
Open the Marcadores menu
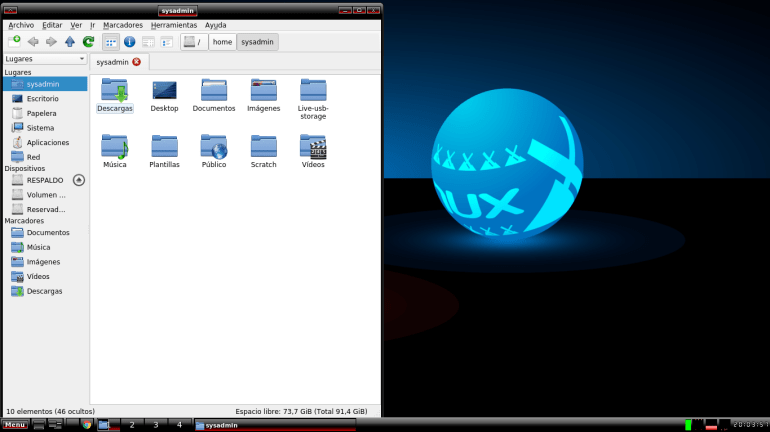(123, 25)
